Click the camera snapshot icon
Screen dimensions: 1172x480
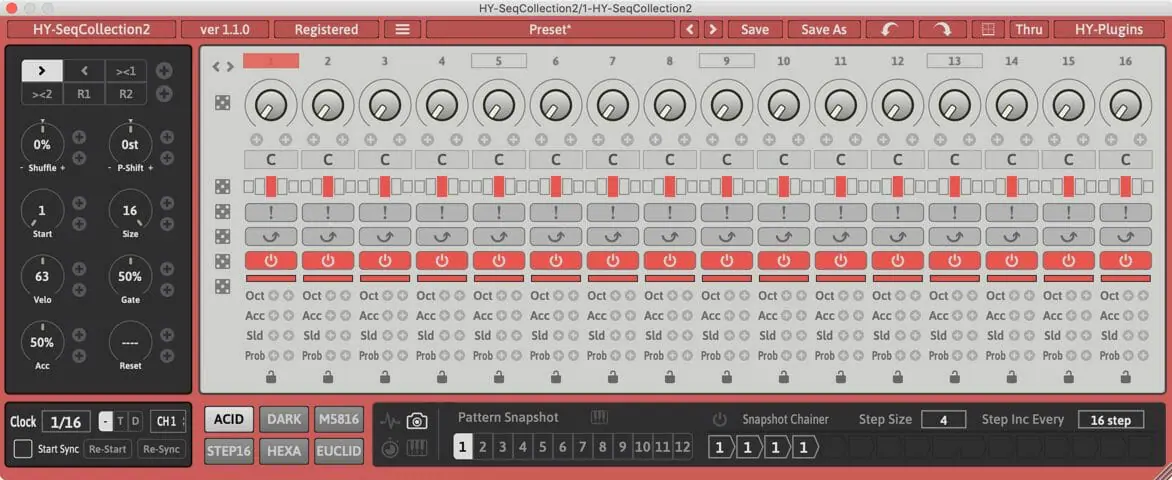point(417,421)
